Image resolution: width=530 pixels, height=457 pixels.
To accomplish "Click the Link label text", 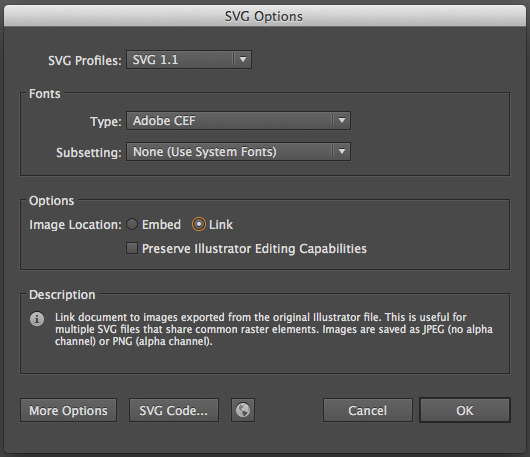I will click(x=221, y=224).
